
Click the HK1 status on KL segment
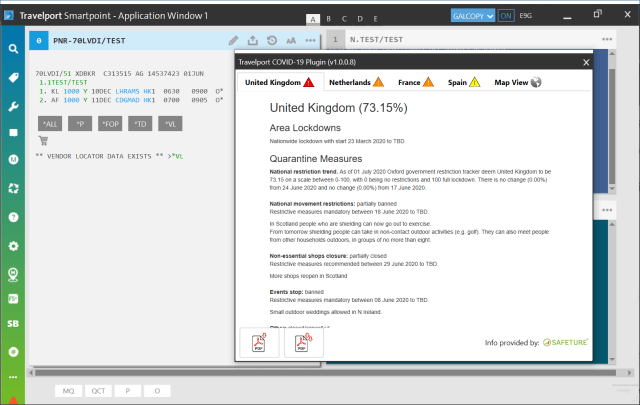pyautogui.click(x=149, y=91)
